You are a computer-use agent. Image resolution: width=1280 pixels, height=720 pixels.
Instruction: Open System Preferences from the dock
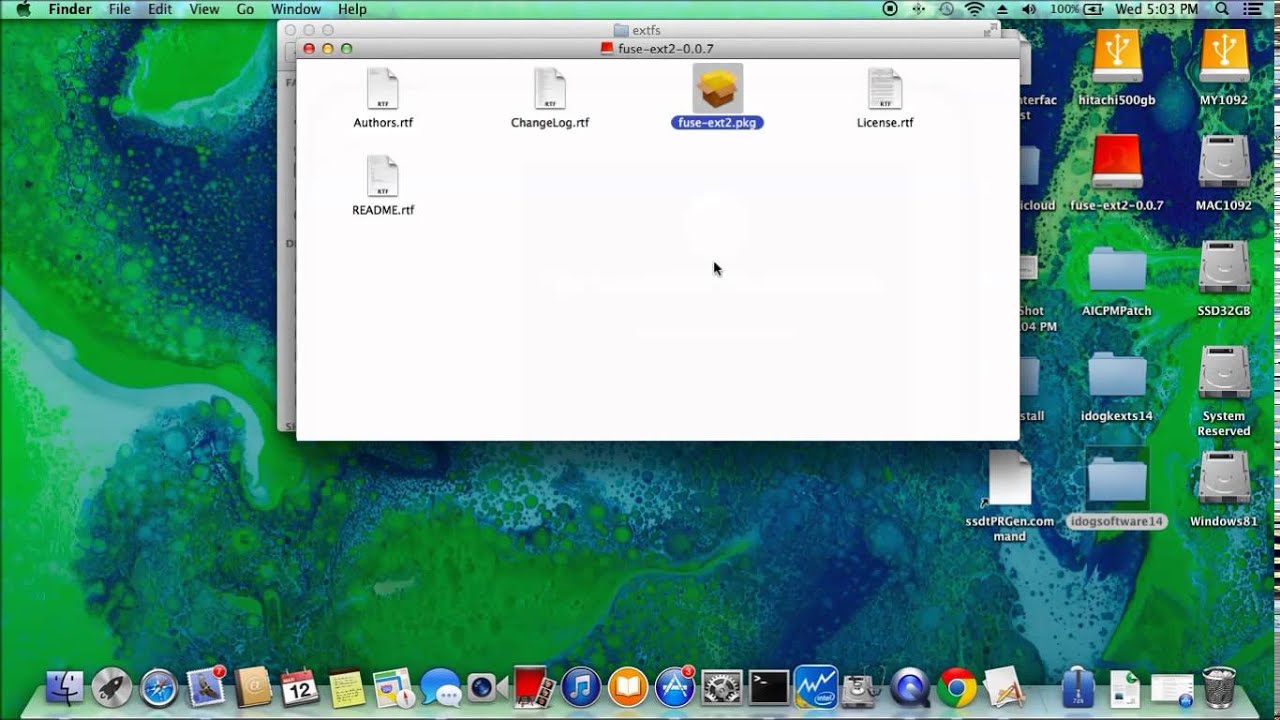(722, 688)
